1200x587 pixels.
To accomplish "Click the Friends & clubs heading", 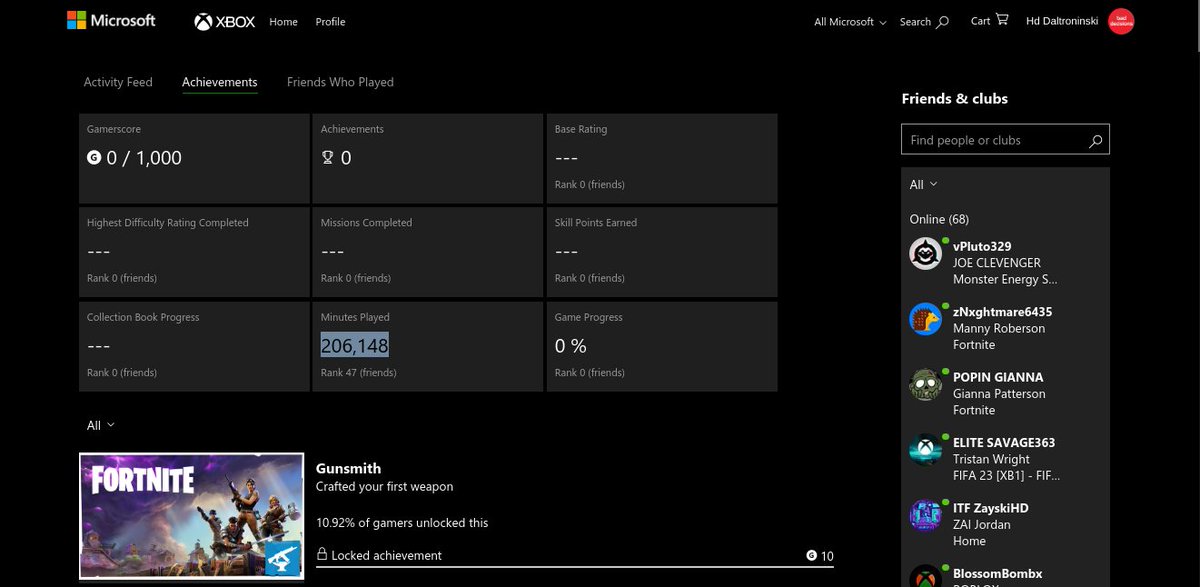I will point(955,99).
